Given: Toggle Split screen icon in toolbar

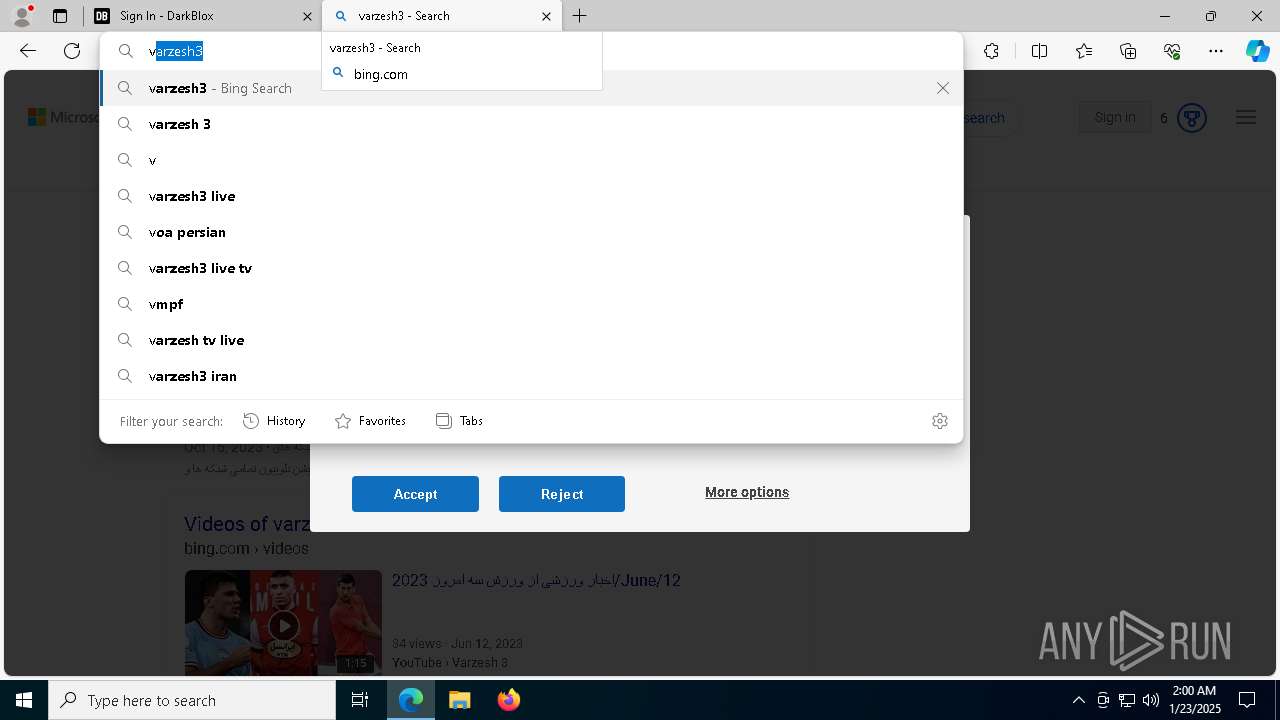Looking at the screenshot, I should click(x=1039, y=51).
